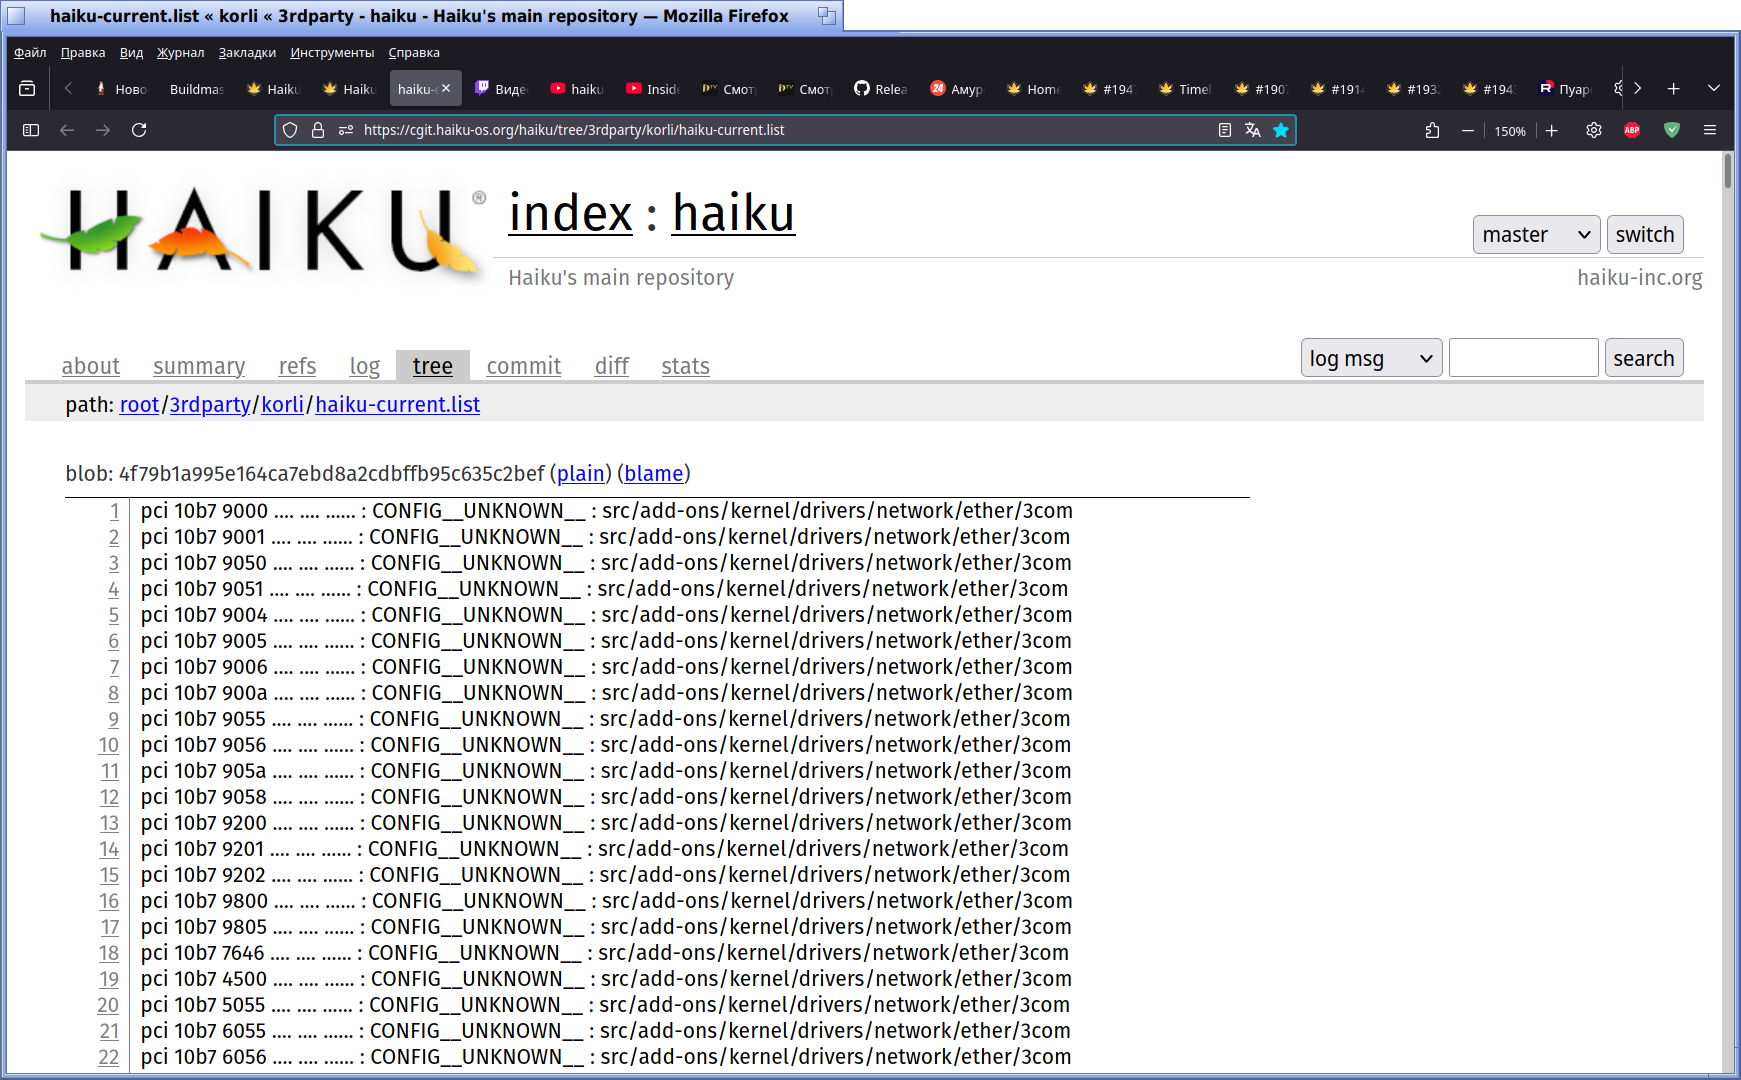This screenshot has height=1080, width=1741.
Task: Click the green shield extension icon
Action: [x=1672, y=130]
